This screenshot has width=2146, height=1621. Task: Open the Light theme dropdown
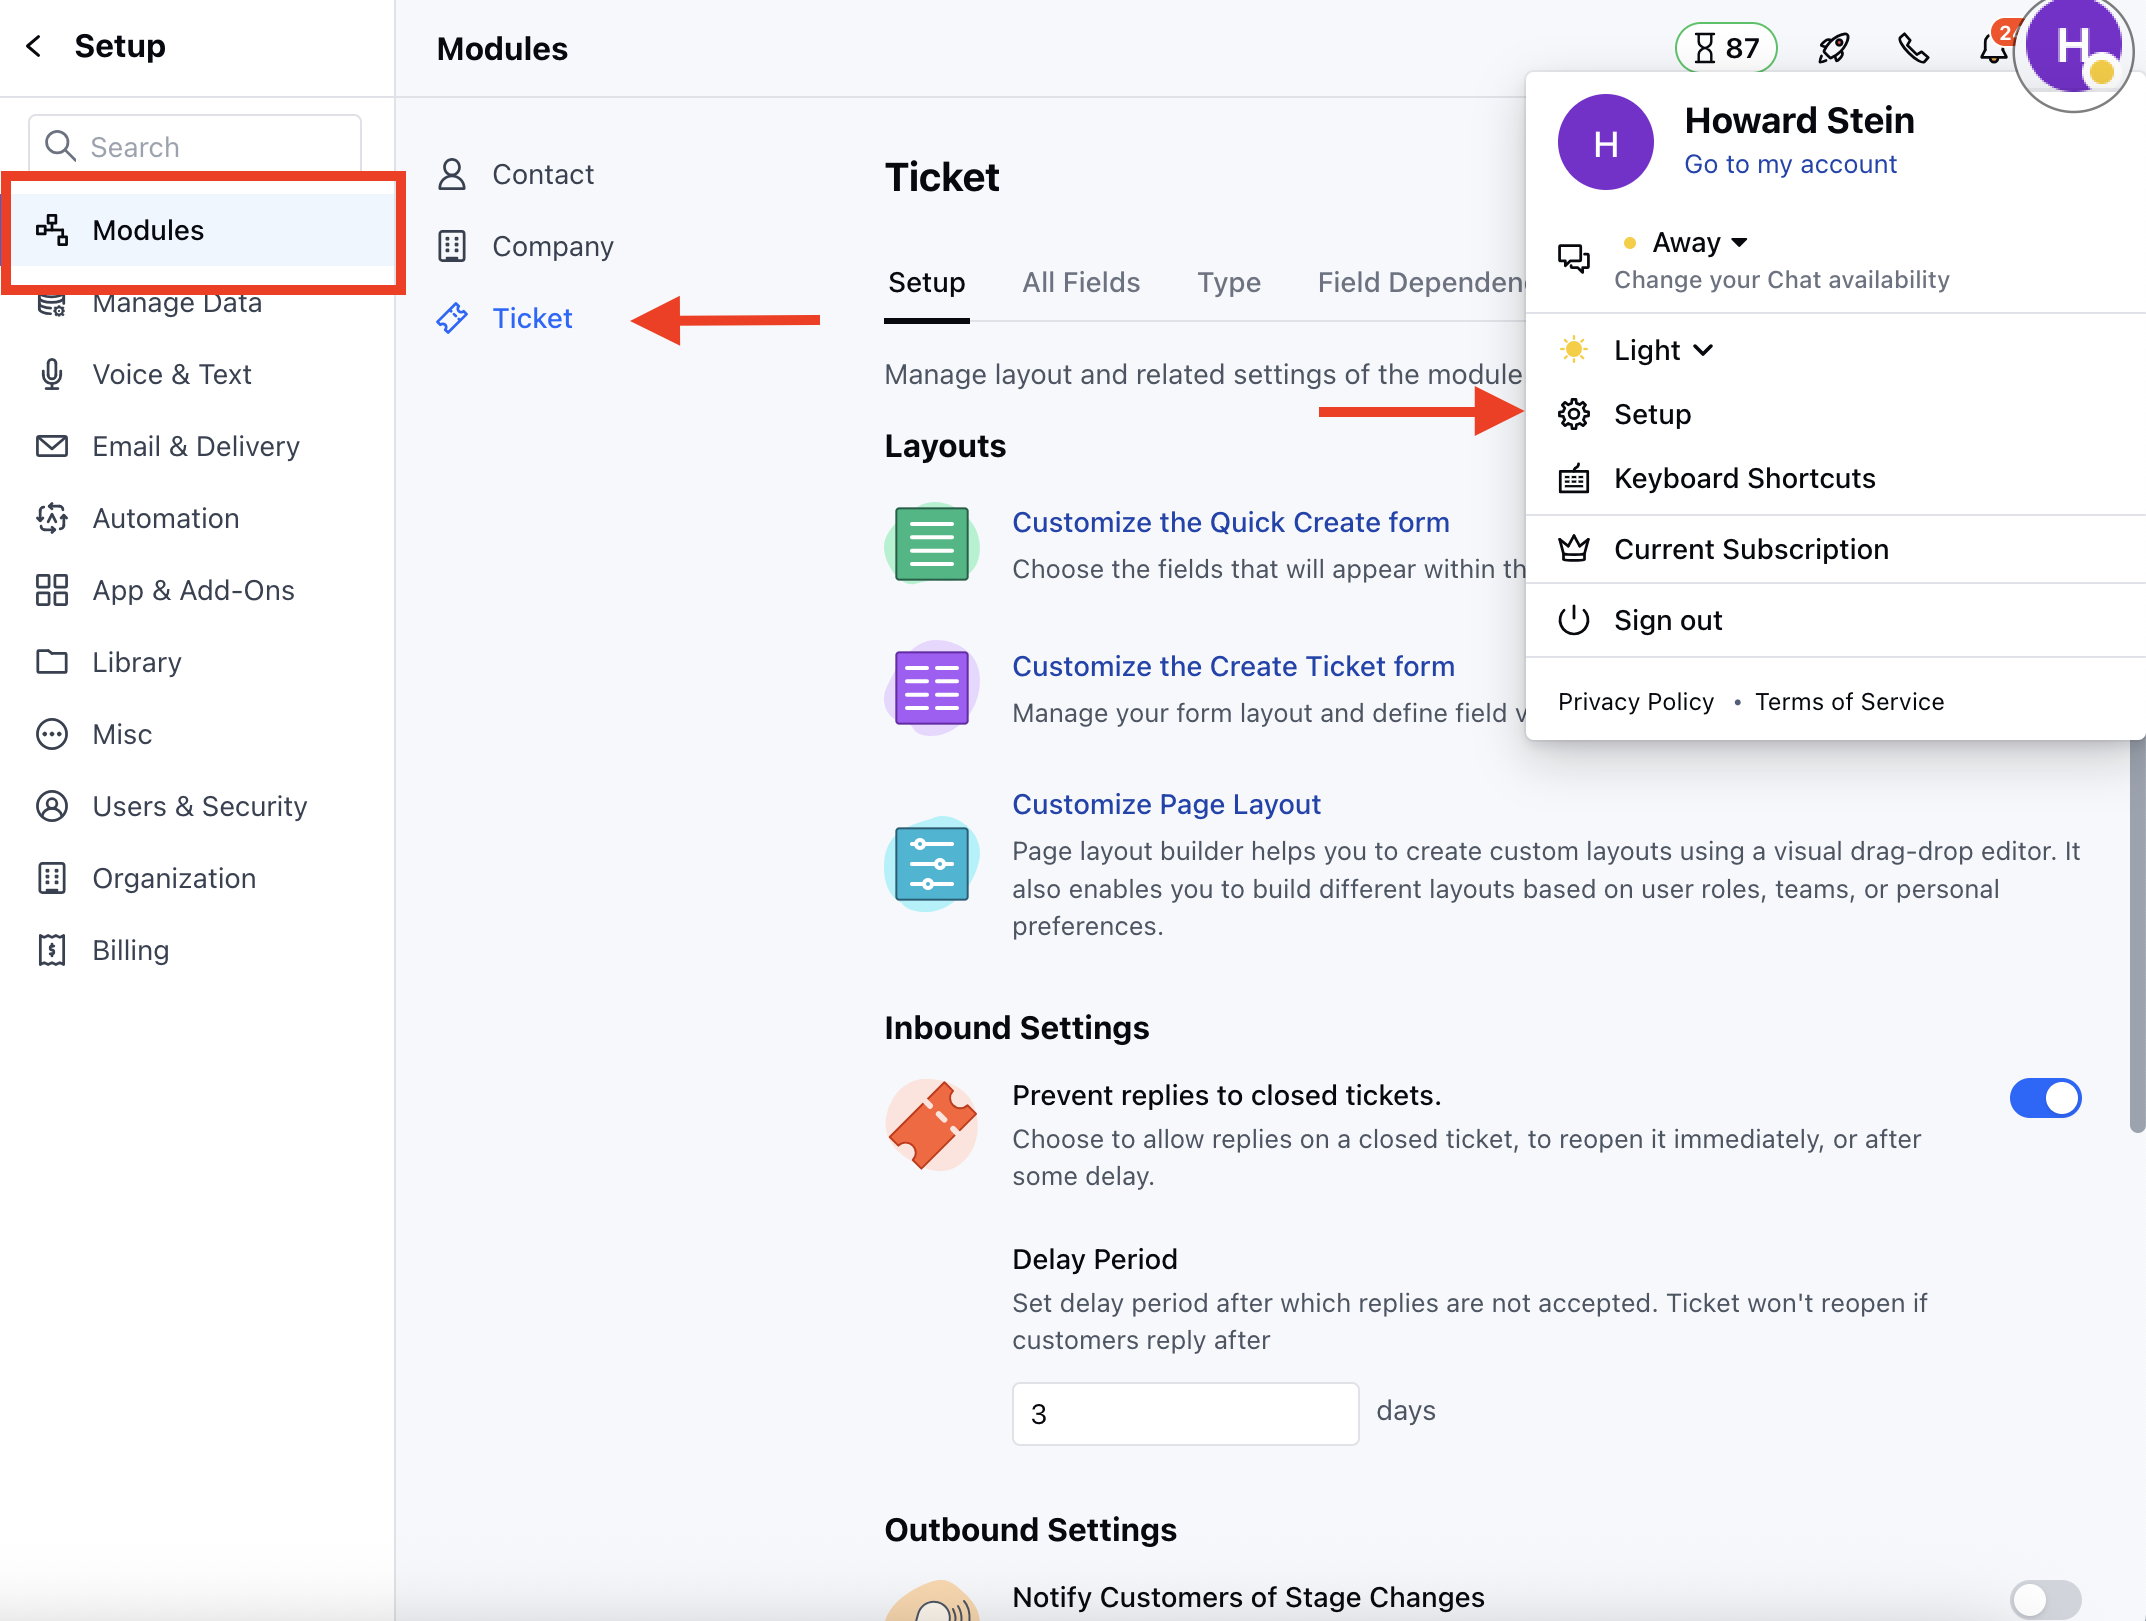click(1663, 350)
